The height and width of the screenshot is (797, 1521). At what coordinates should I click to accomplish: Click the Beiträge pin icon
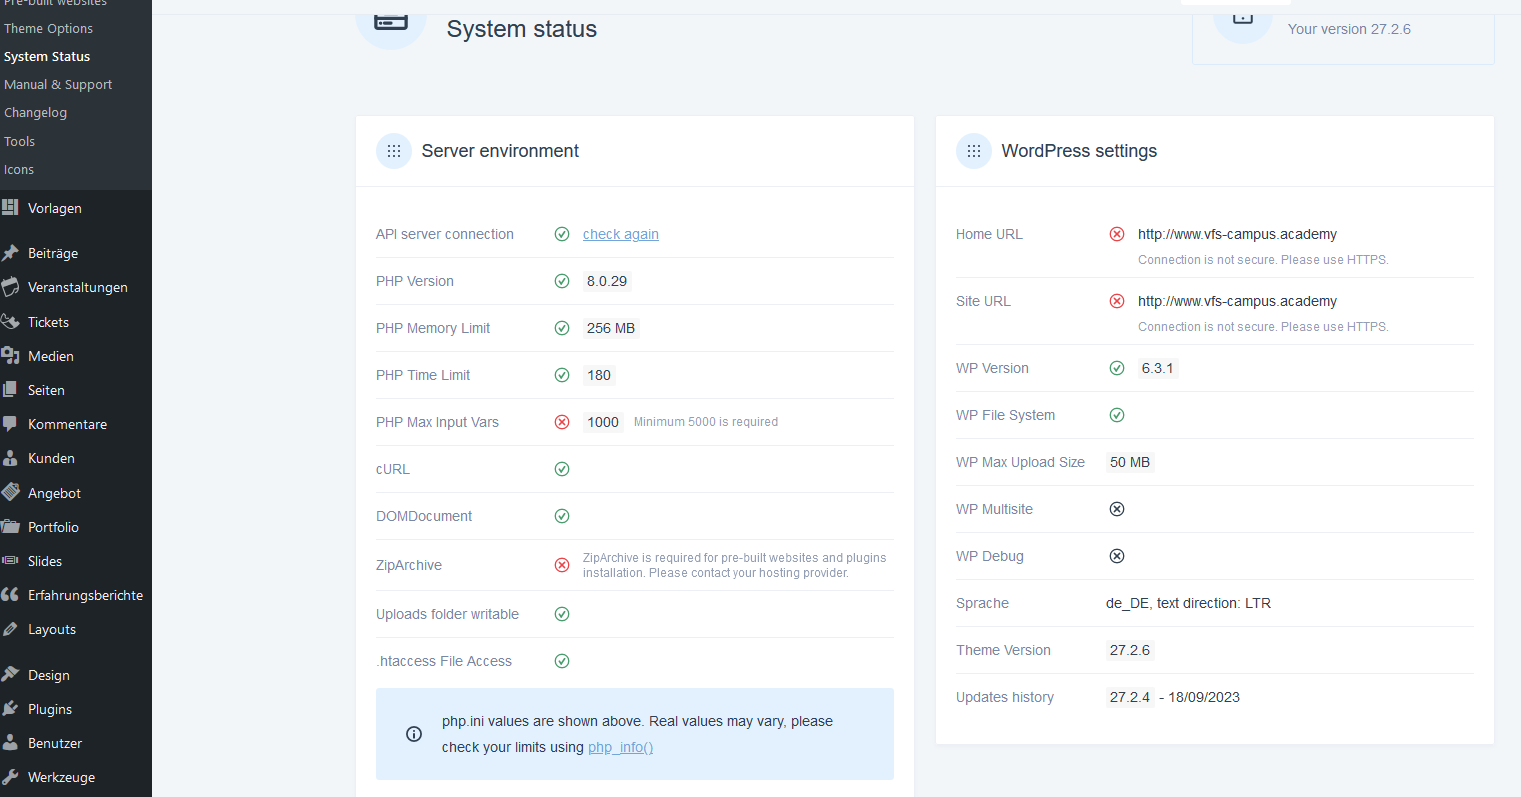(x=10, y=253)
